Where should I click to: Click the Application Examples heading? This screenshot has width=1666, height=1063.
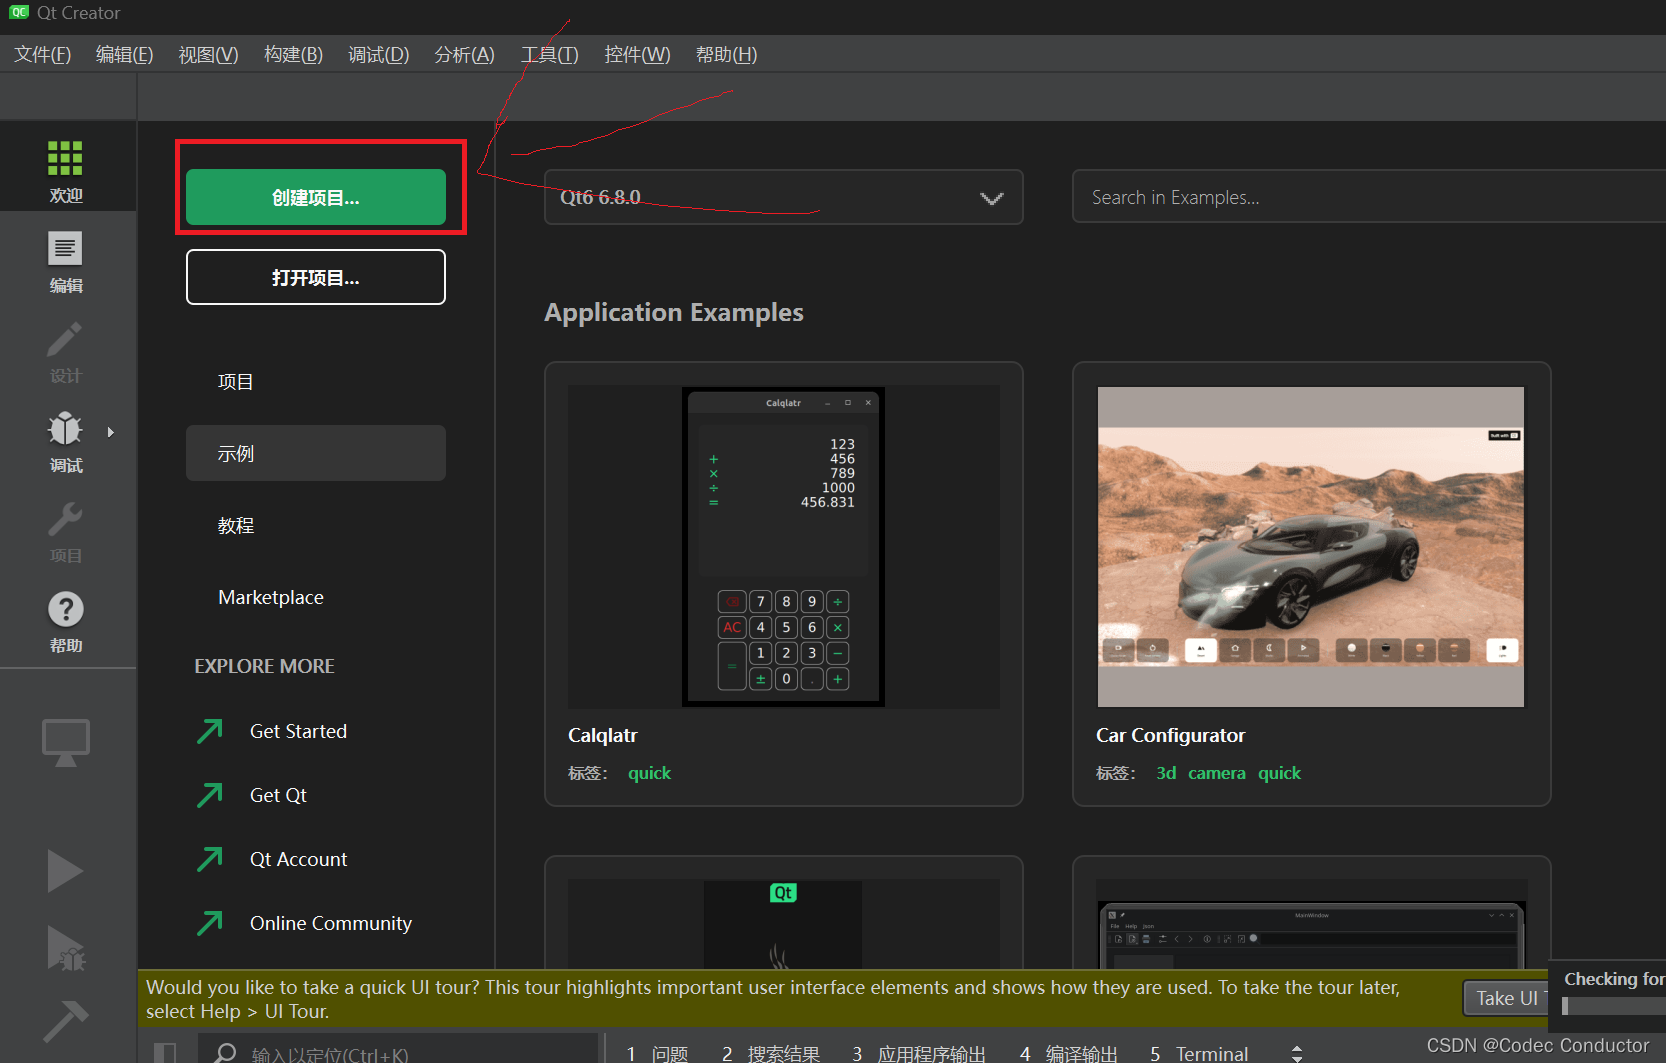pyautogui.click(x=674, y=313)
